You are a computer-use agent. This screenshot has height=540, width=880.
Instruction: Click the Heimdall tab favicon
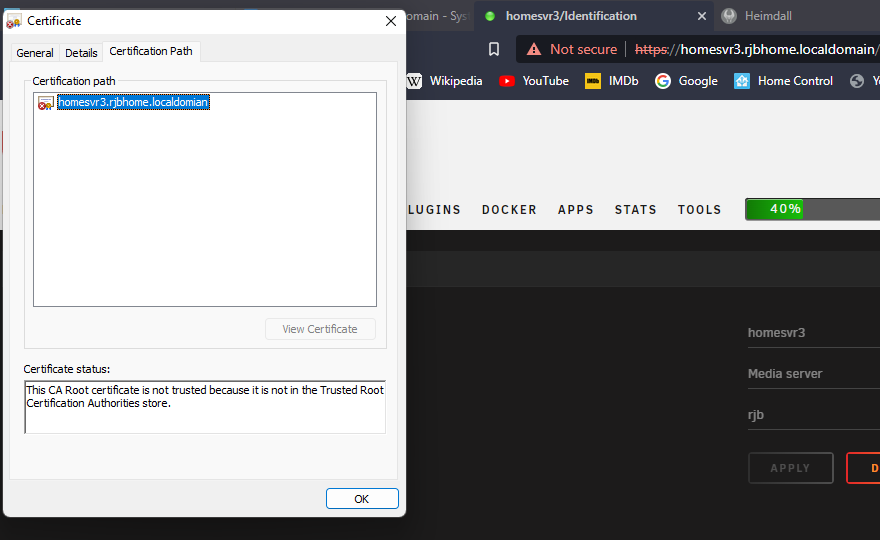729,16
